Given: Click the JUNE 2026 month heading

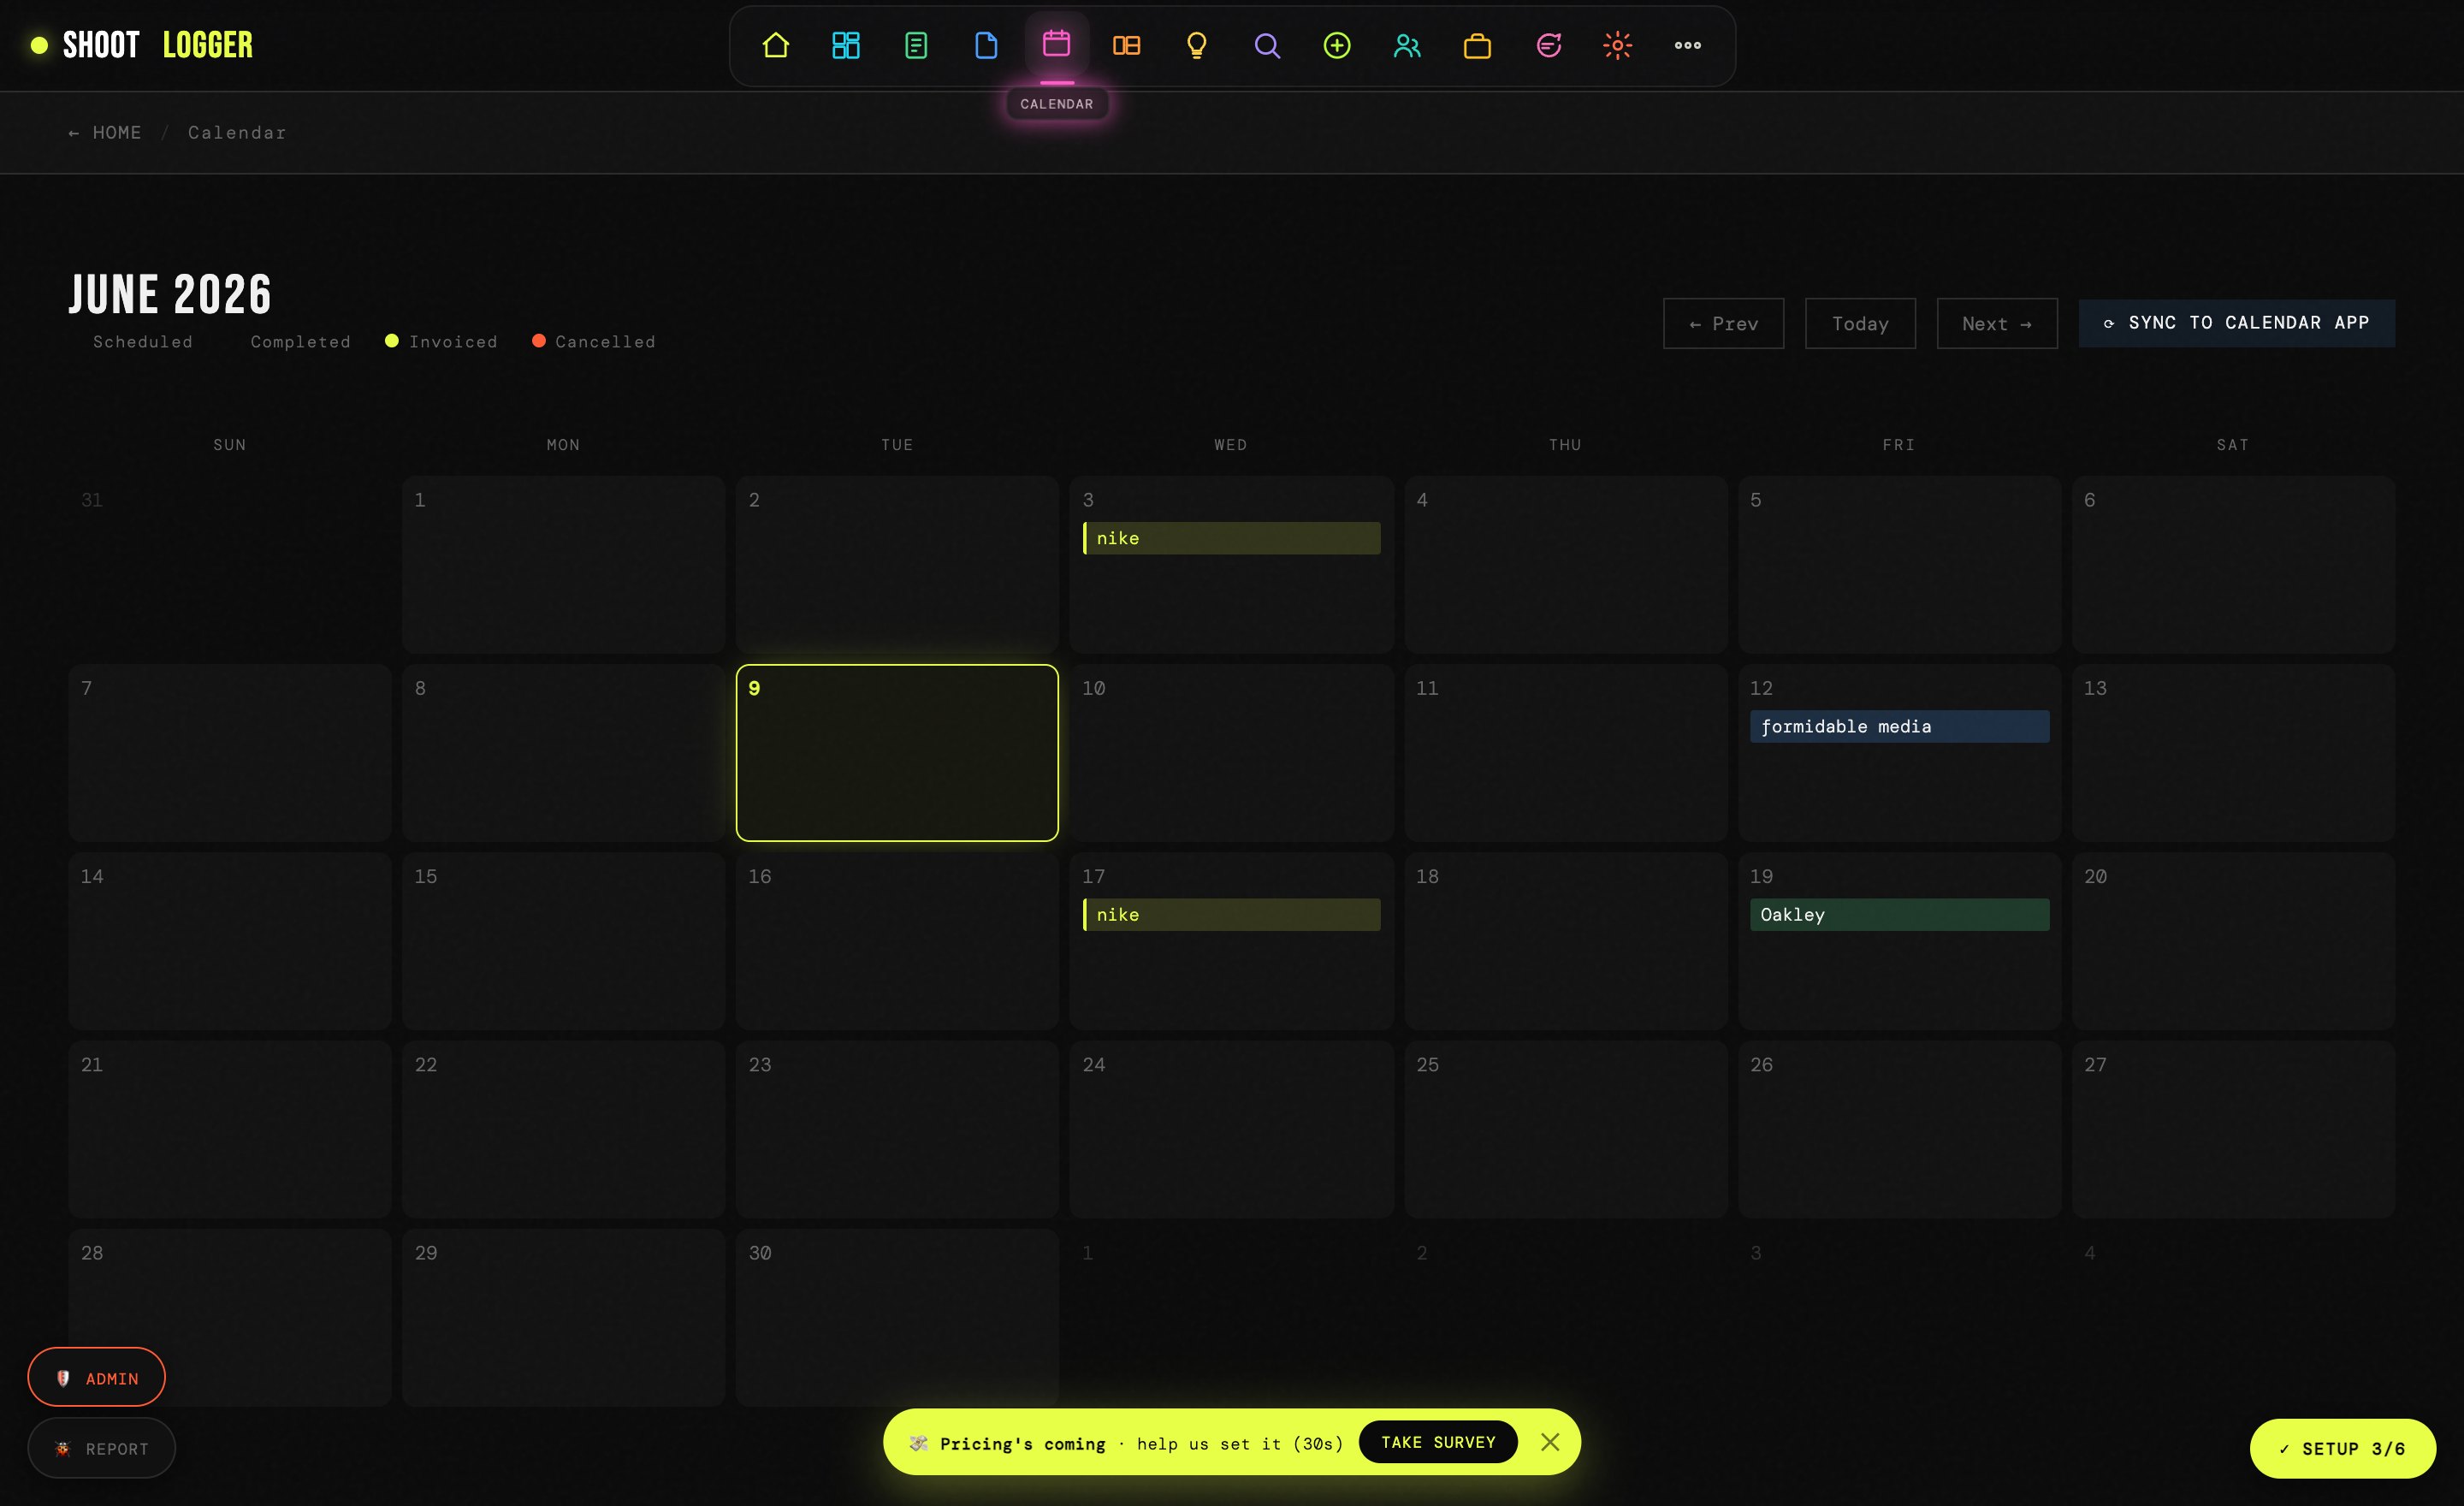Looking at the screenshot, I should click(x=170, y=294).
